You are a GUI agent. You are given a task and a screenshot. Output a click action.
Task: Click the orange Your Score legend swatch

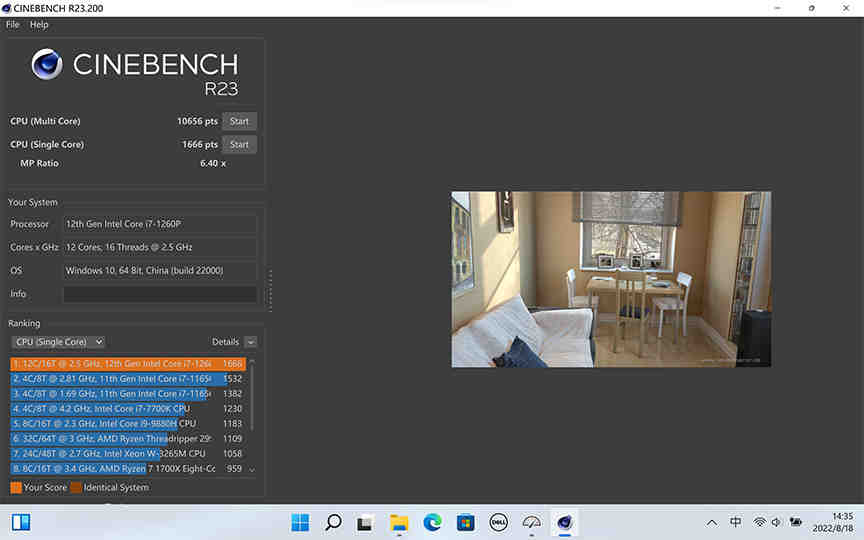tap(16, 488)
